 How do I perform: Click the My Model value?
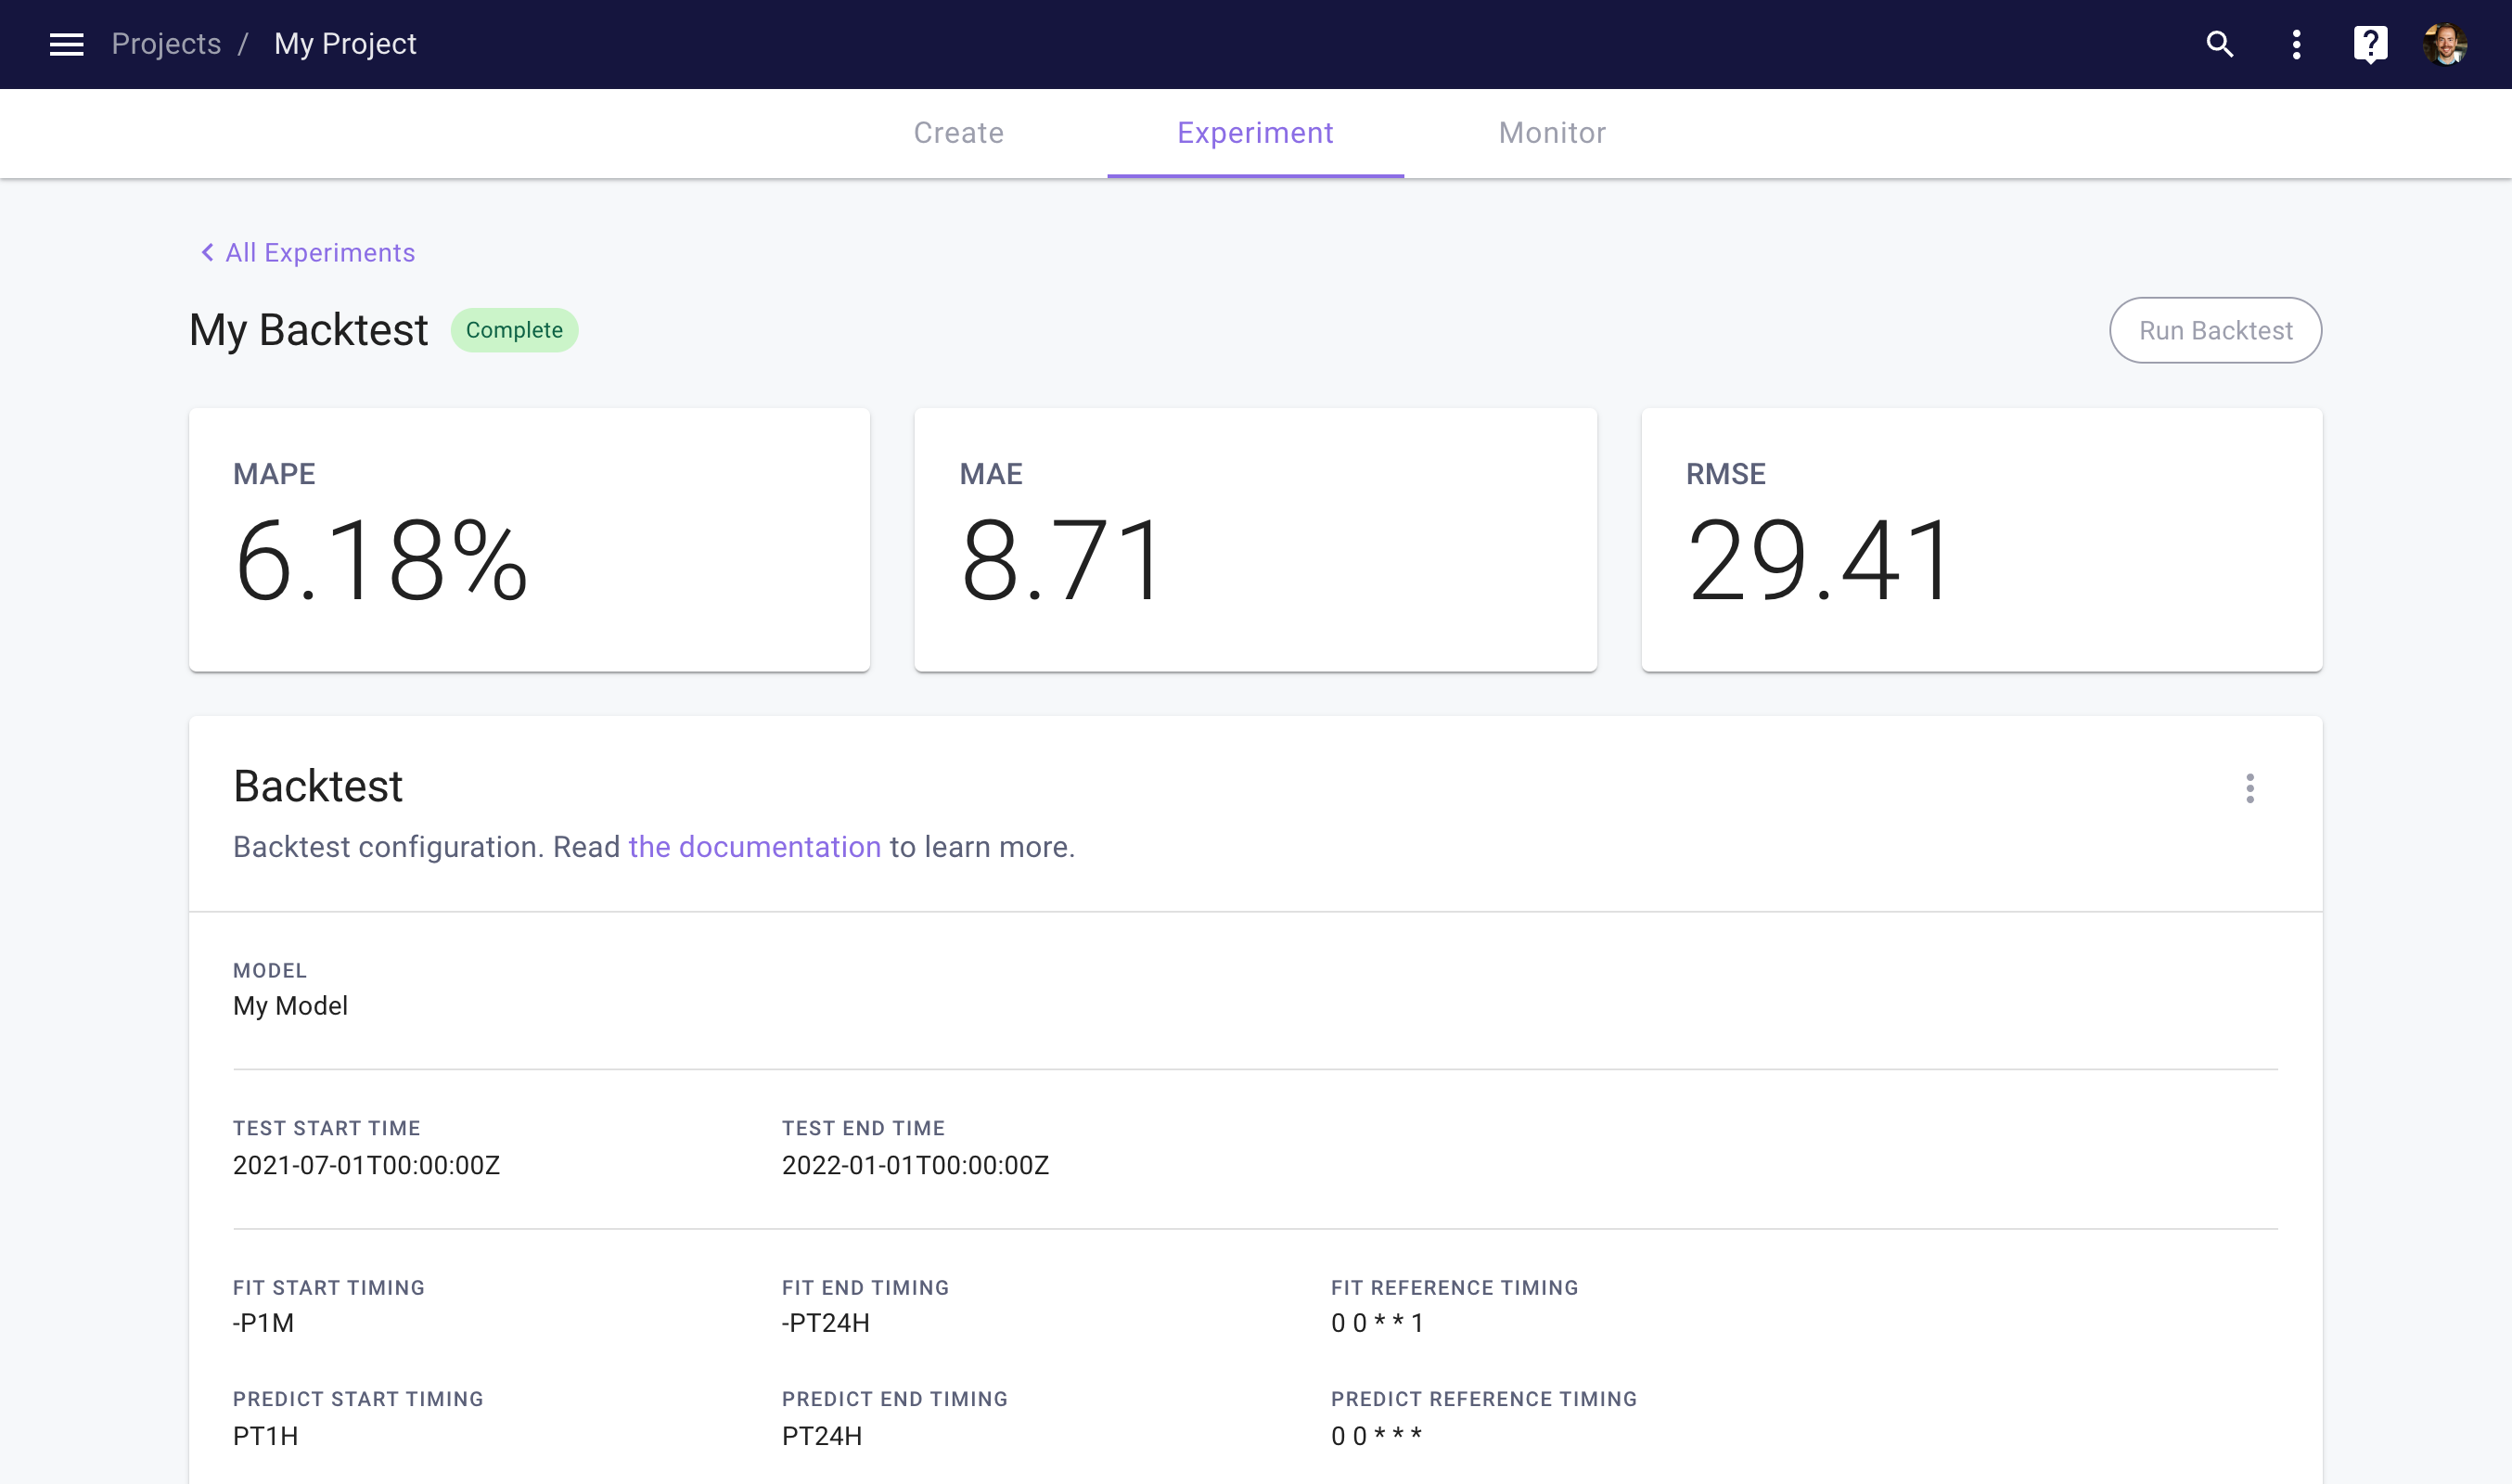click(290, 1005)
